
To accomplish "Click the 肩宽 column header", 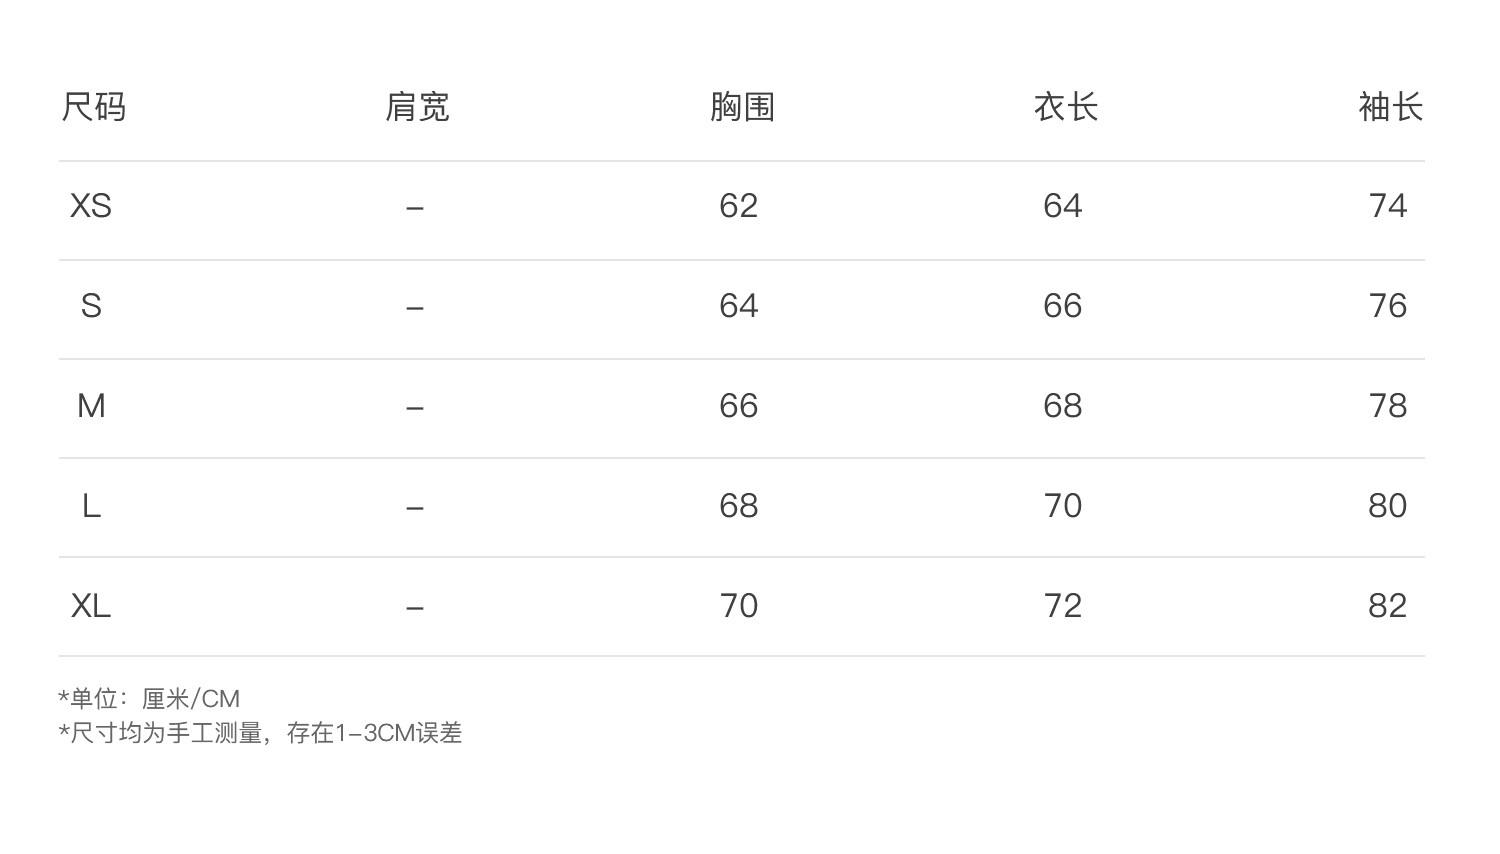I will point(417,107).
